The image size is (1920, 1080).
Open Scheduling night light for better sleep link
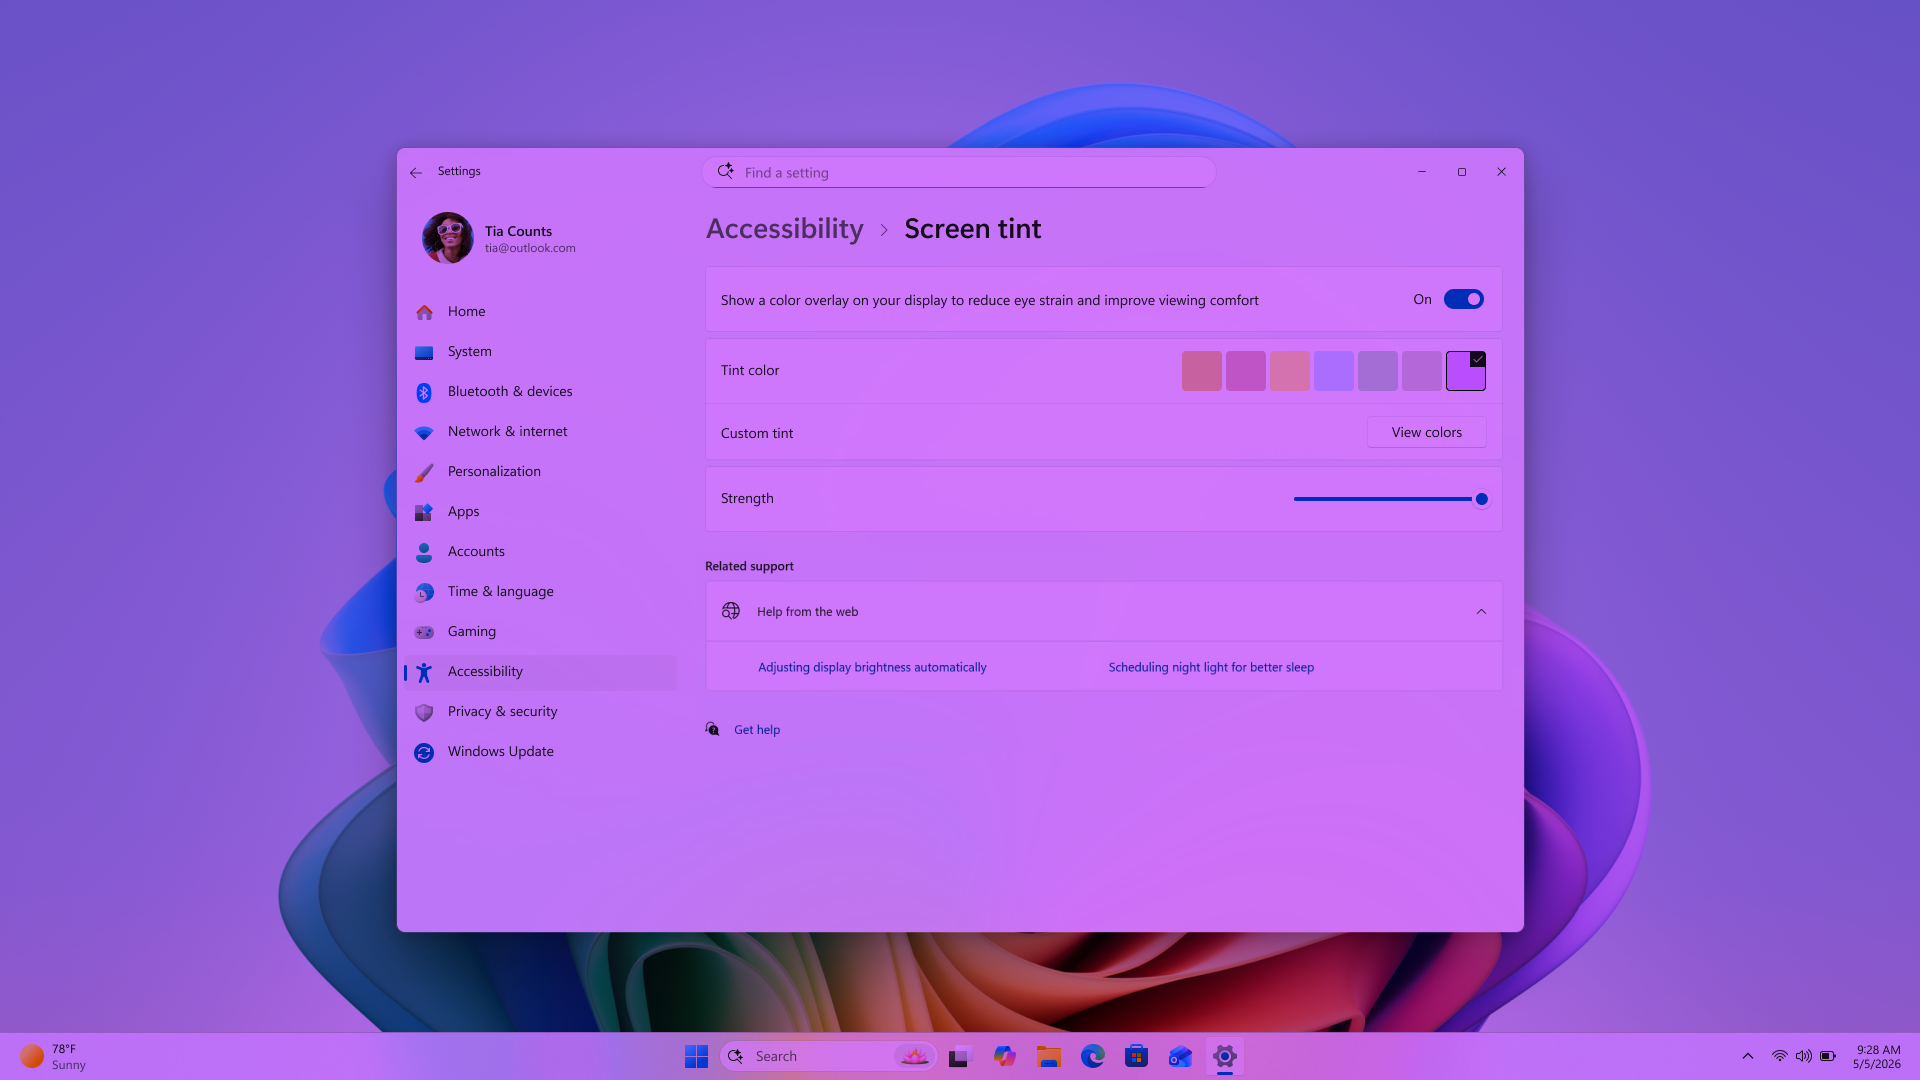coord(1211,667)
